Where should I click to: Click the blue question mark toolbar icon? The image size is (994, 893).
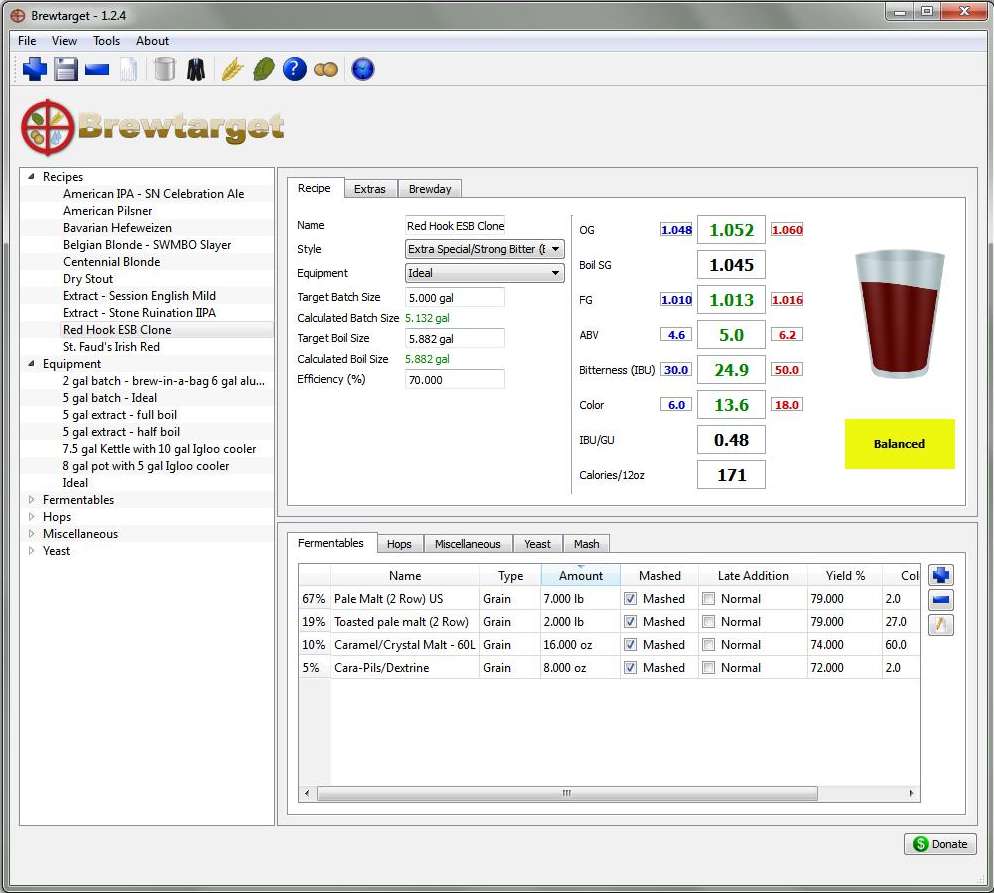(294, 69)
